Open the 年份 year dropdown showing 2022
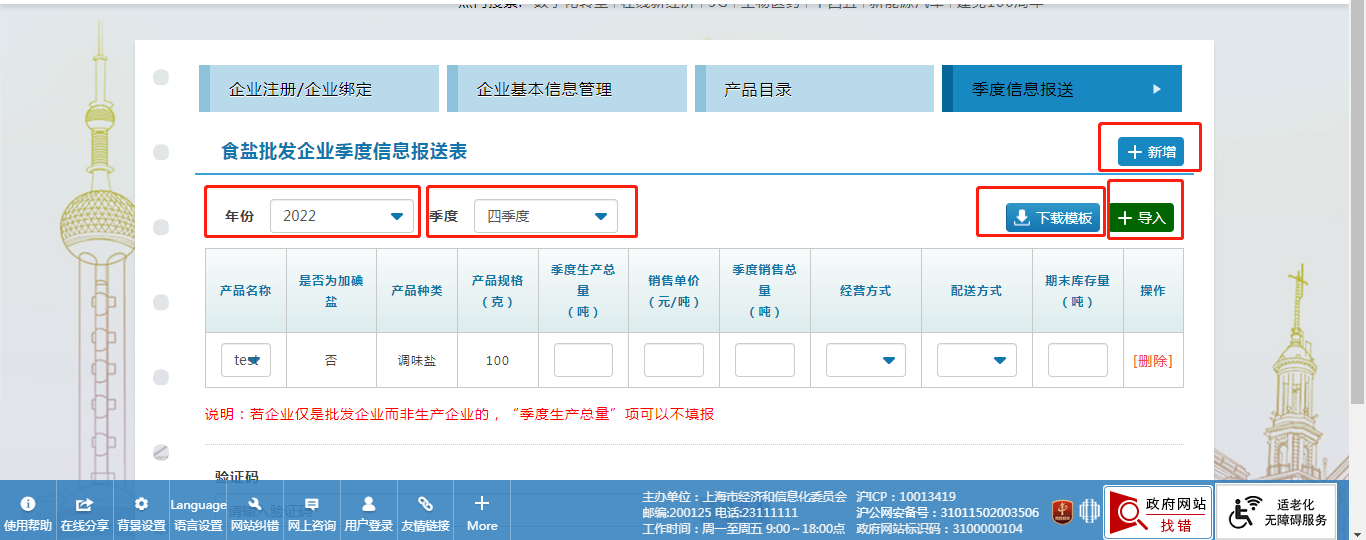The height and width of the screenshot is (540, 1366). (343, 216)
